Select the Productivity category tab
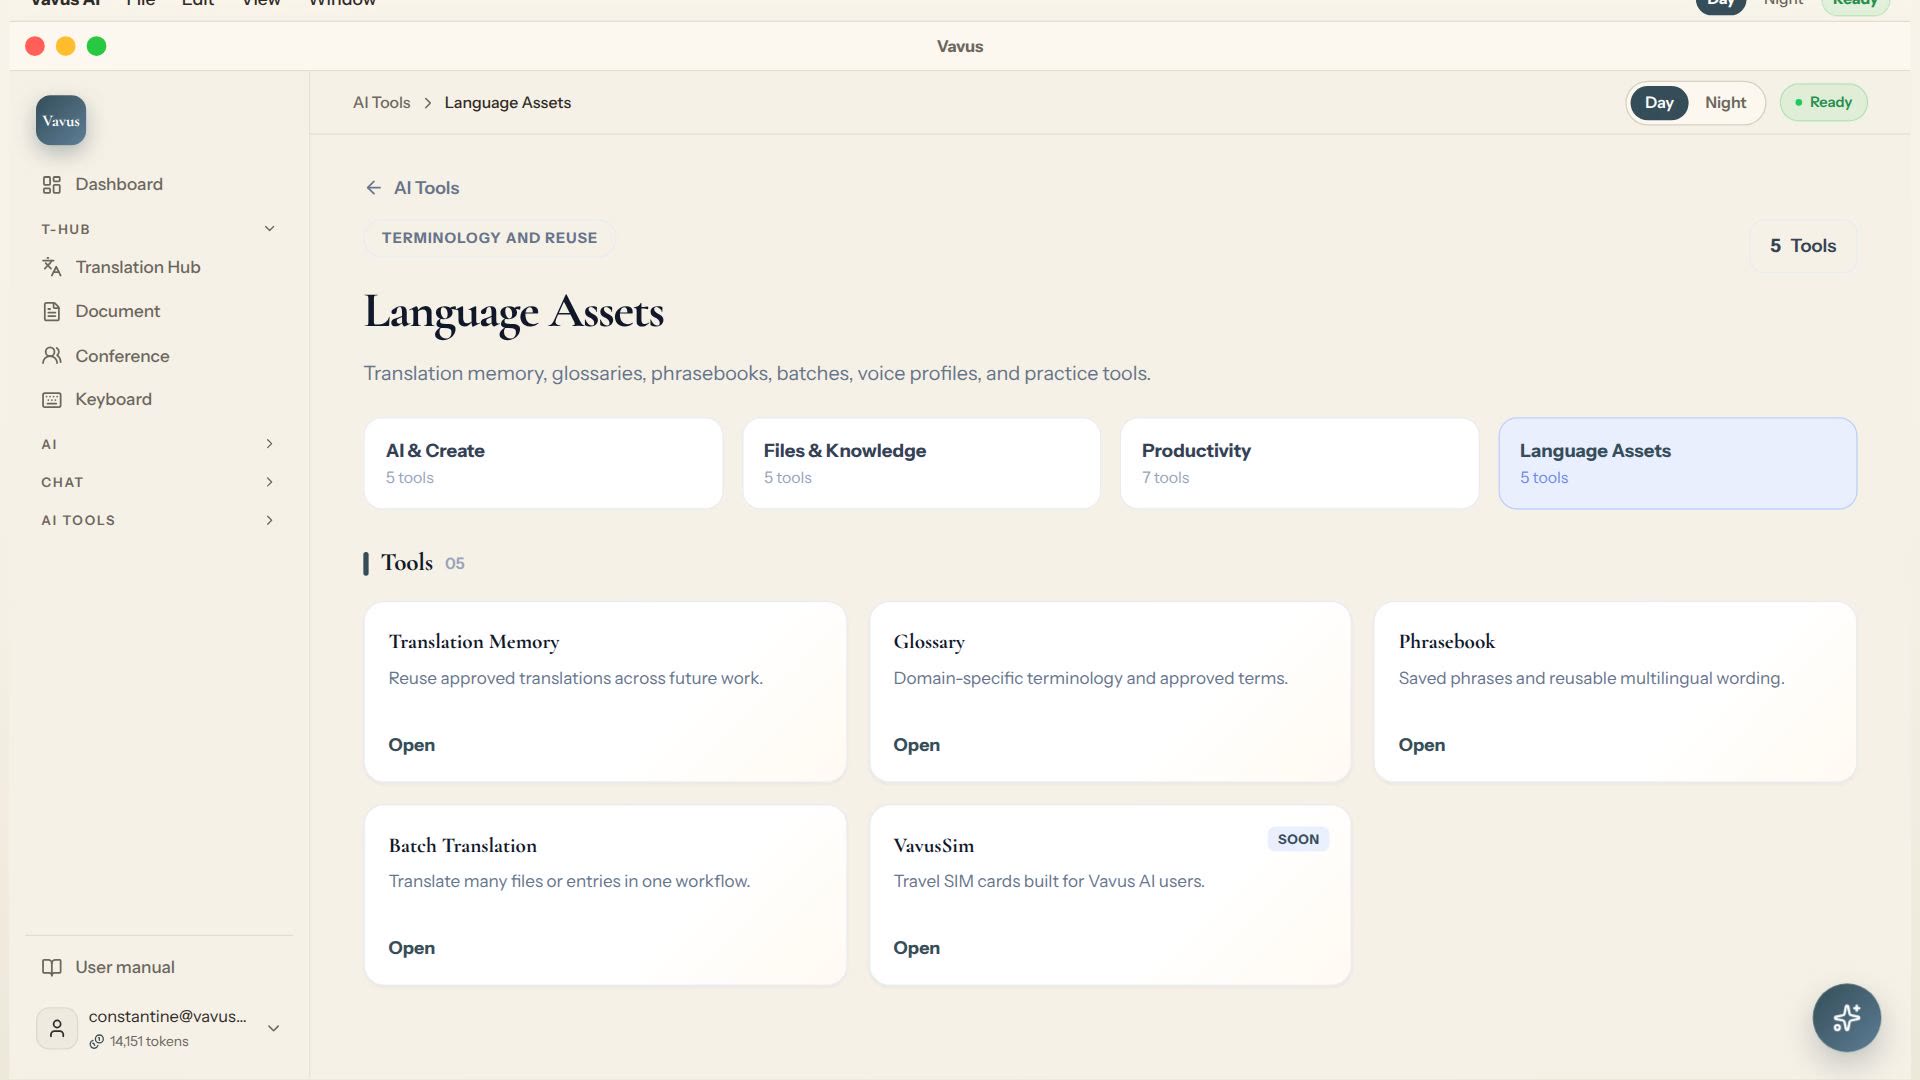This screenshot has width=1920, height=1080. (x=1299, y=463)
